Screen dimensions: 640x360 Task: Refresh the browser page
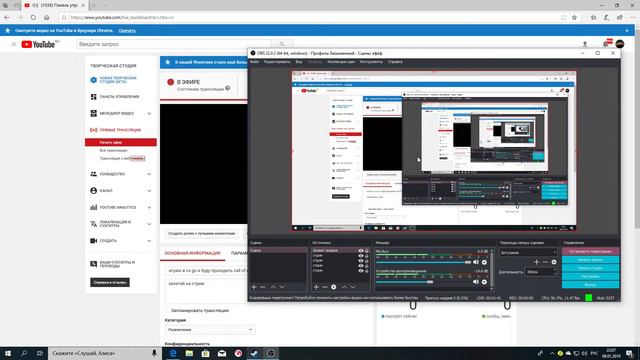click(x=33, y=18)
